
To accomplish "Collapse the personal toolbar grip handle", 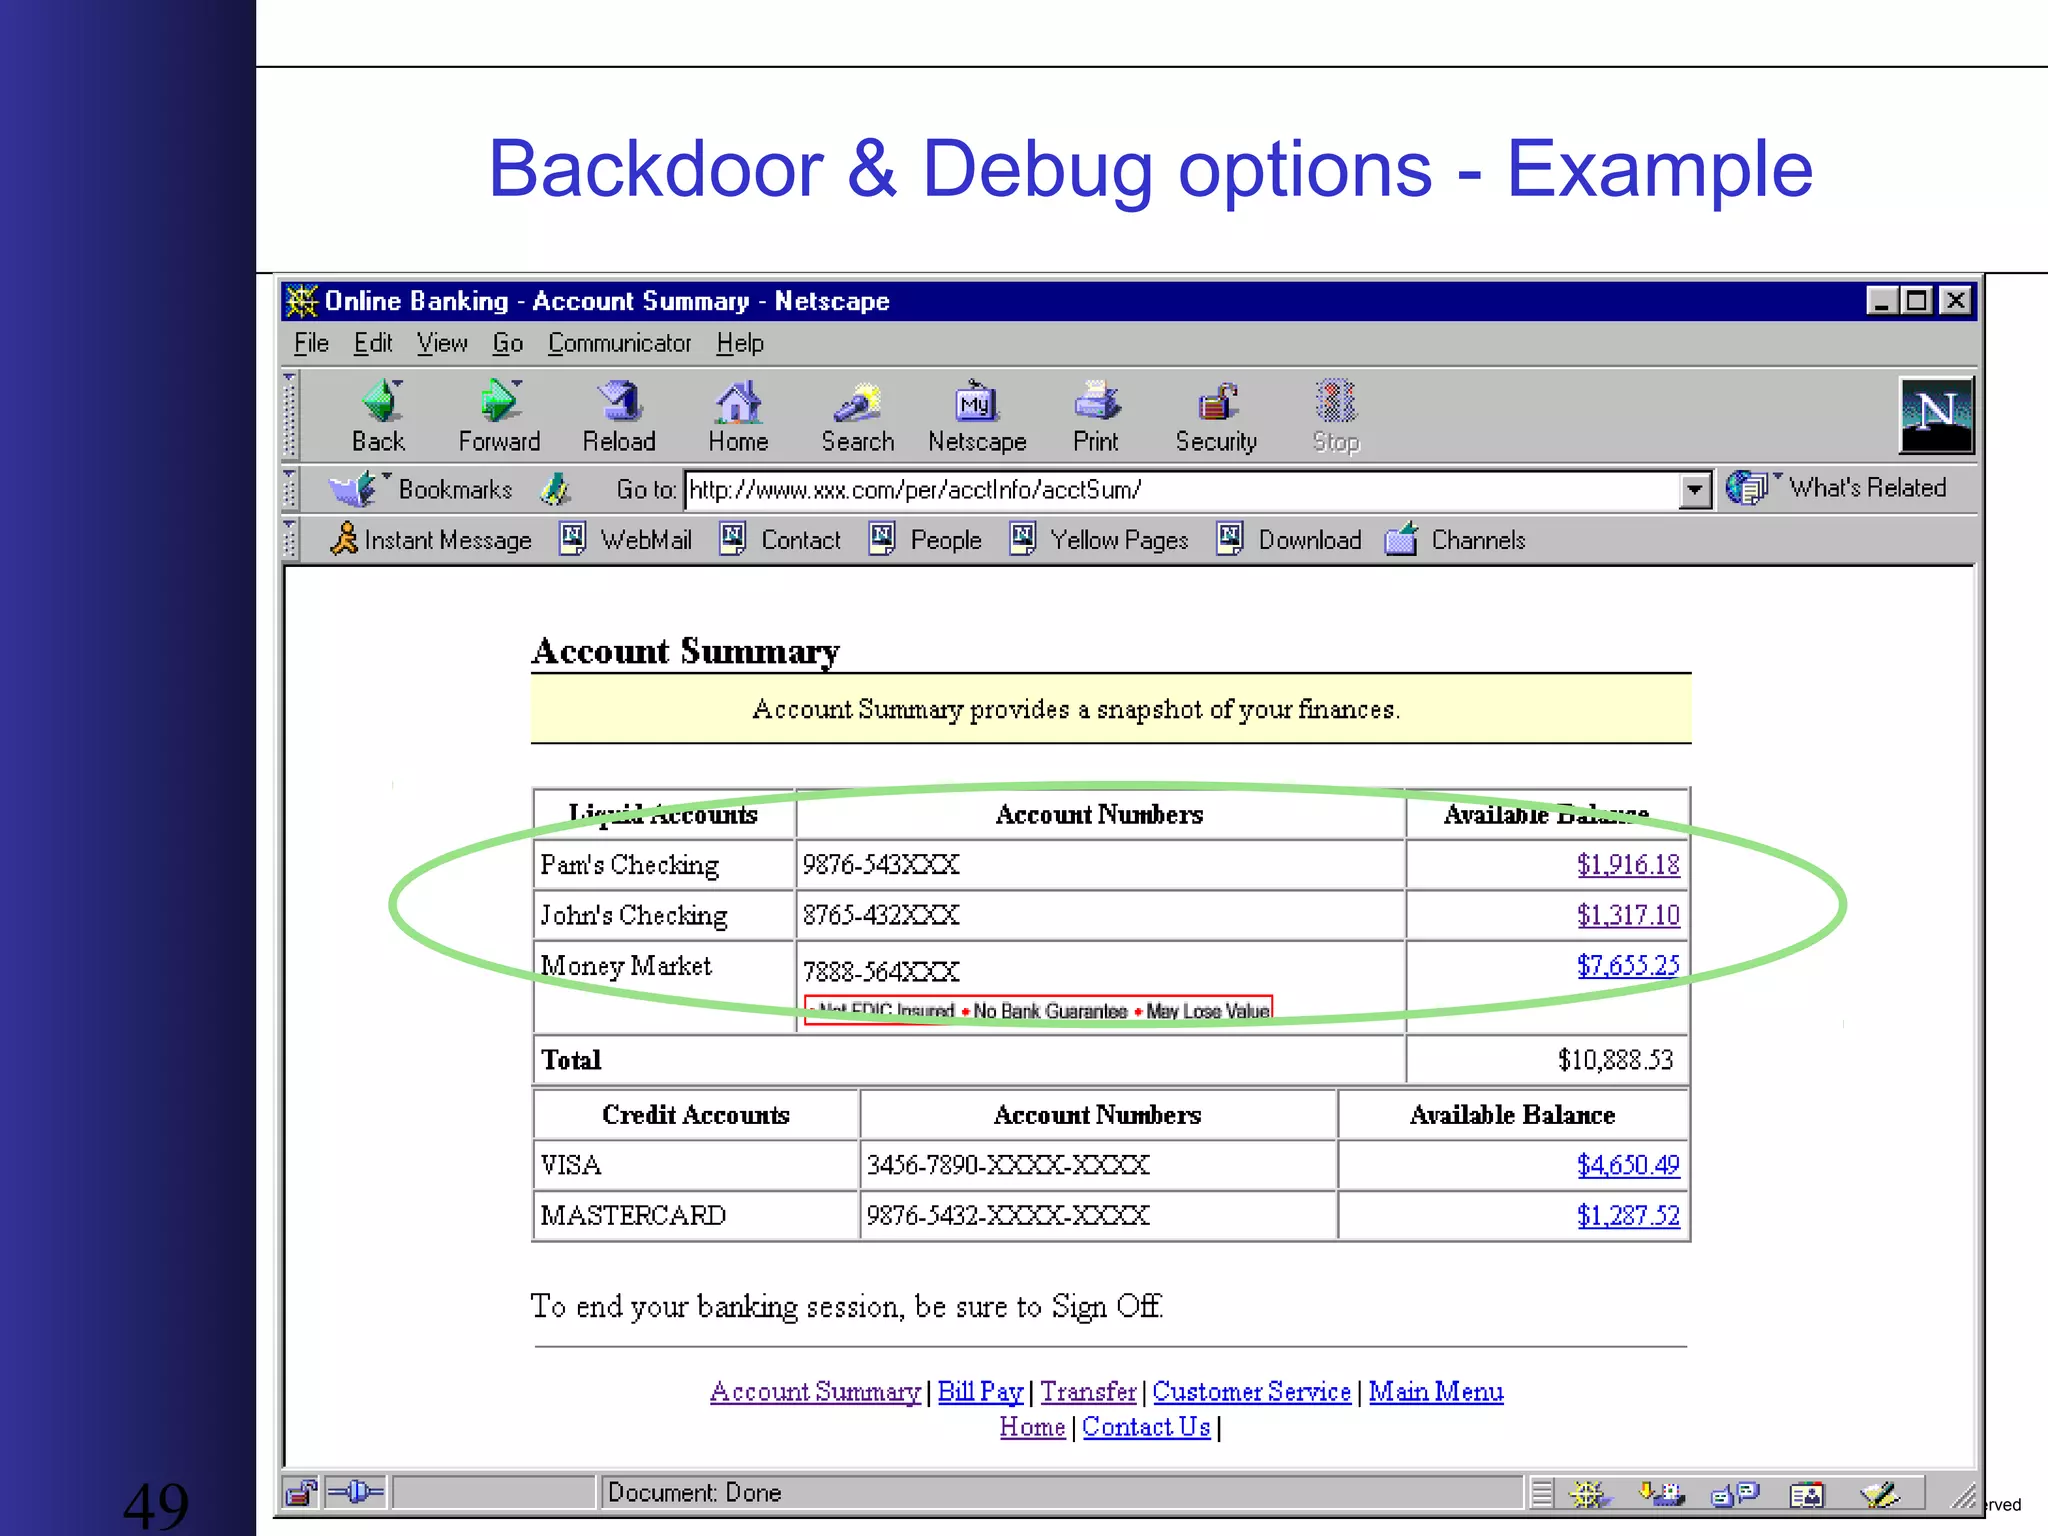I will coord(290,540).
